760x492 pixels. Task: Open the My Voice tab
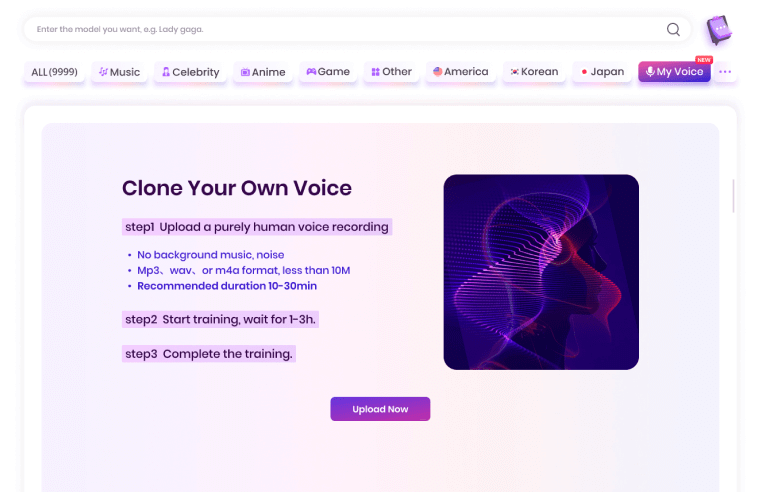coord(674,72)
